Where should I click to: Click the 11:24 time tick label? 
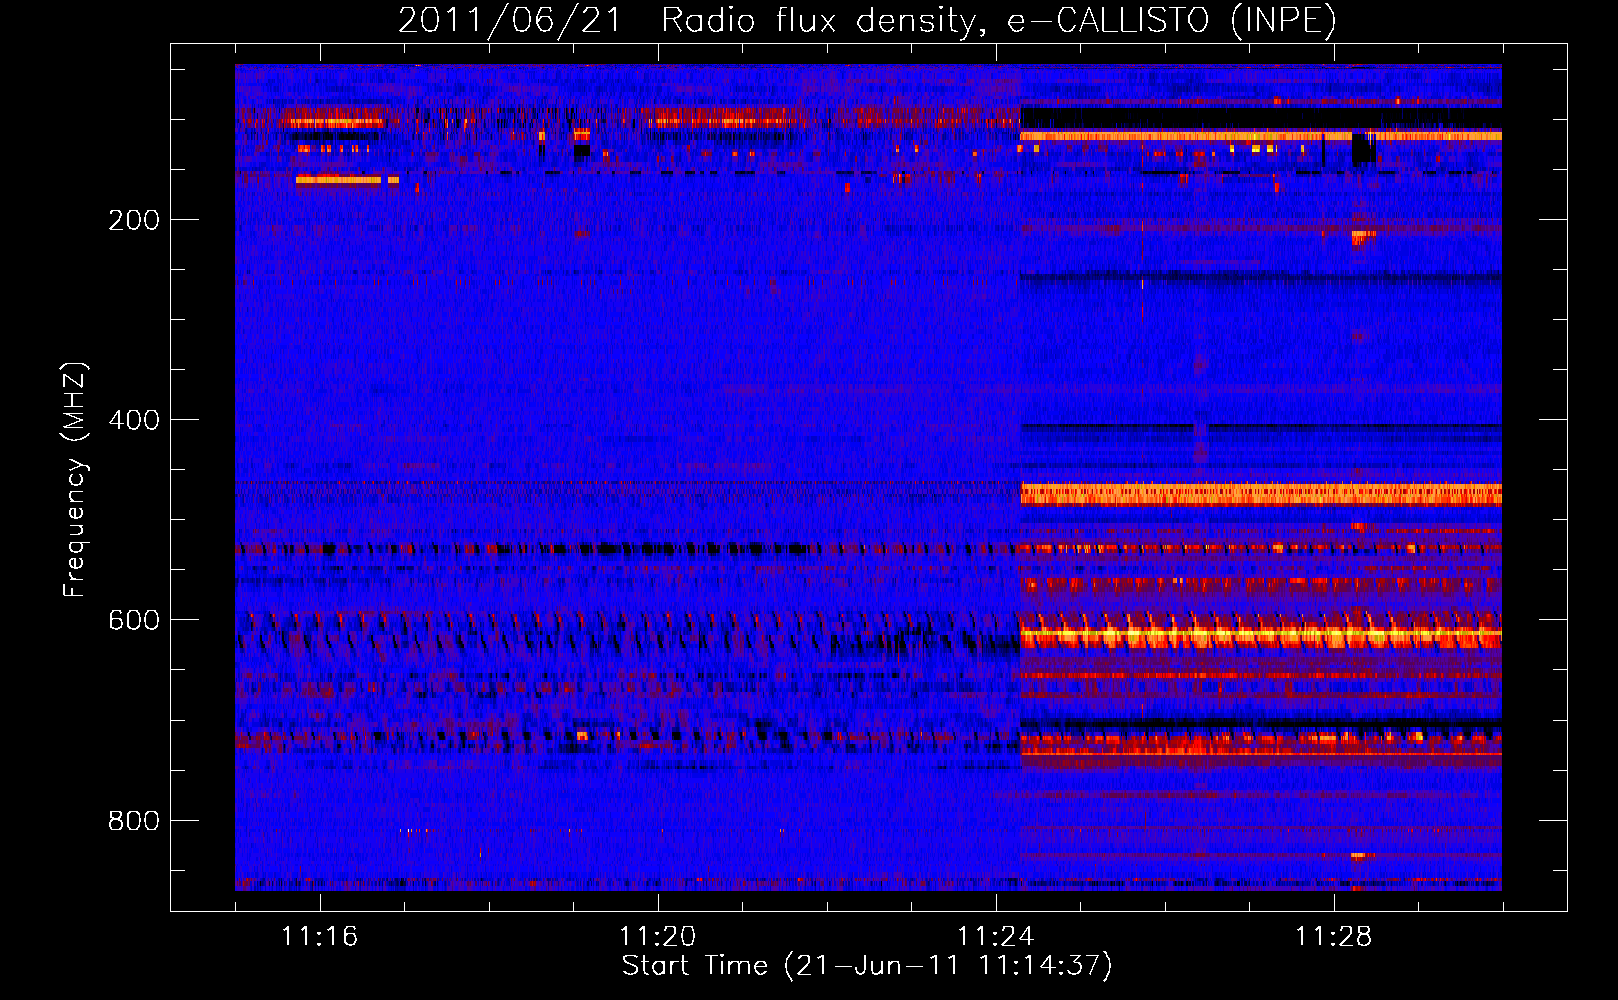995,936
